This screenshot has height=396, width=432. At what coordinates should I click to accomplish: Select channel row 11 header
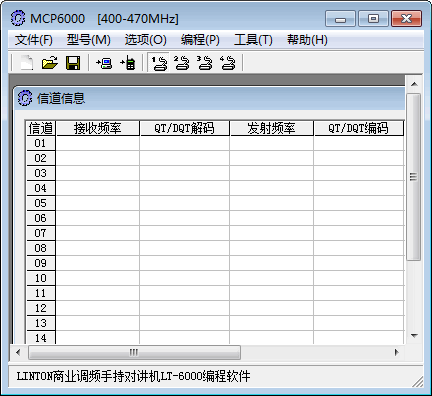[x=41, y=293]
